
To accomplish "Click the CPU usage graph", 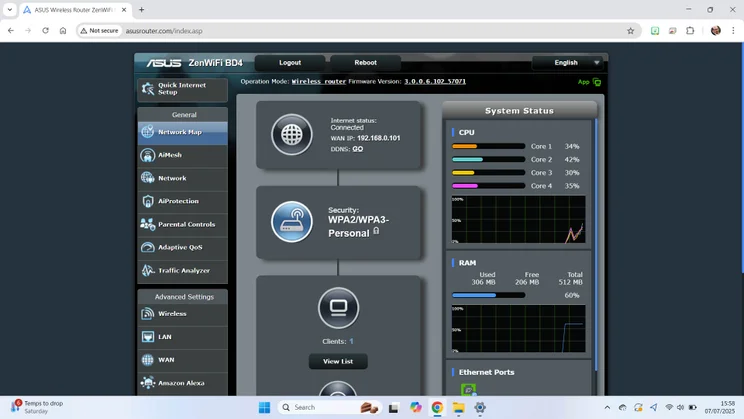I will (518, 220).
